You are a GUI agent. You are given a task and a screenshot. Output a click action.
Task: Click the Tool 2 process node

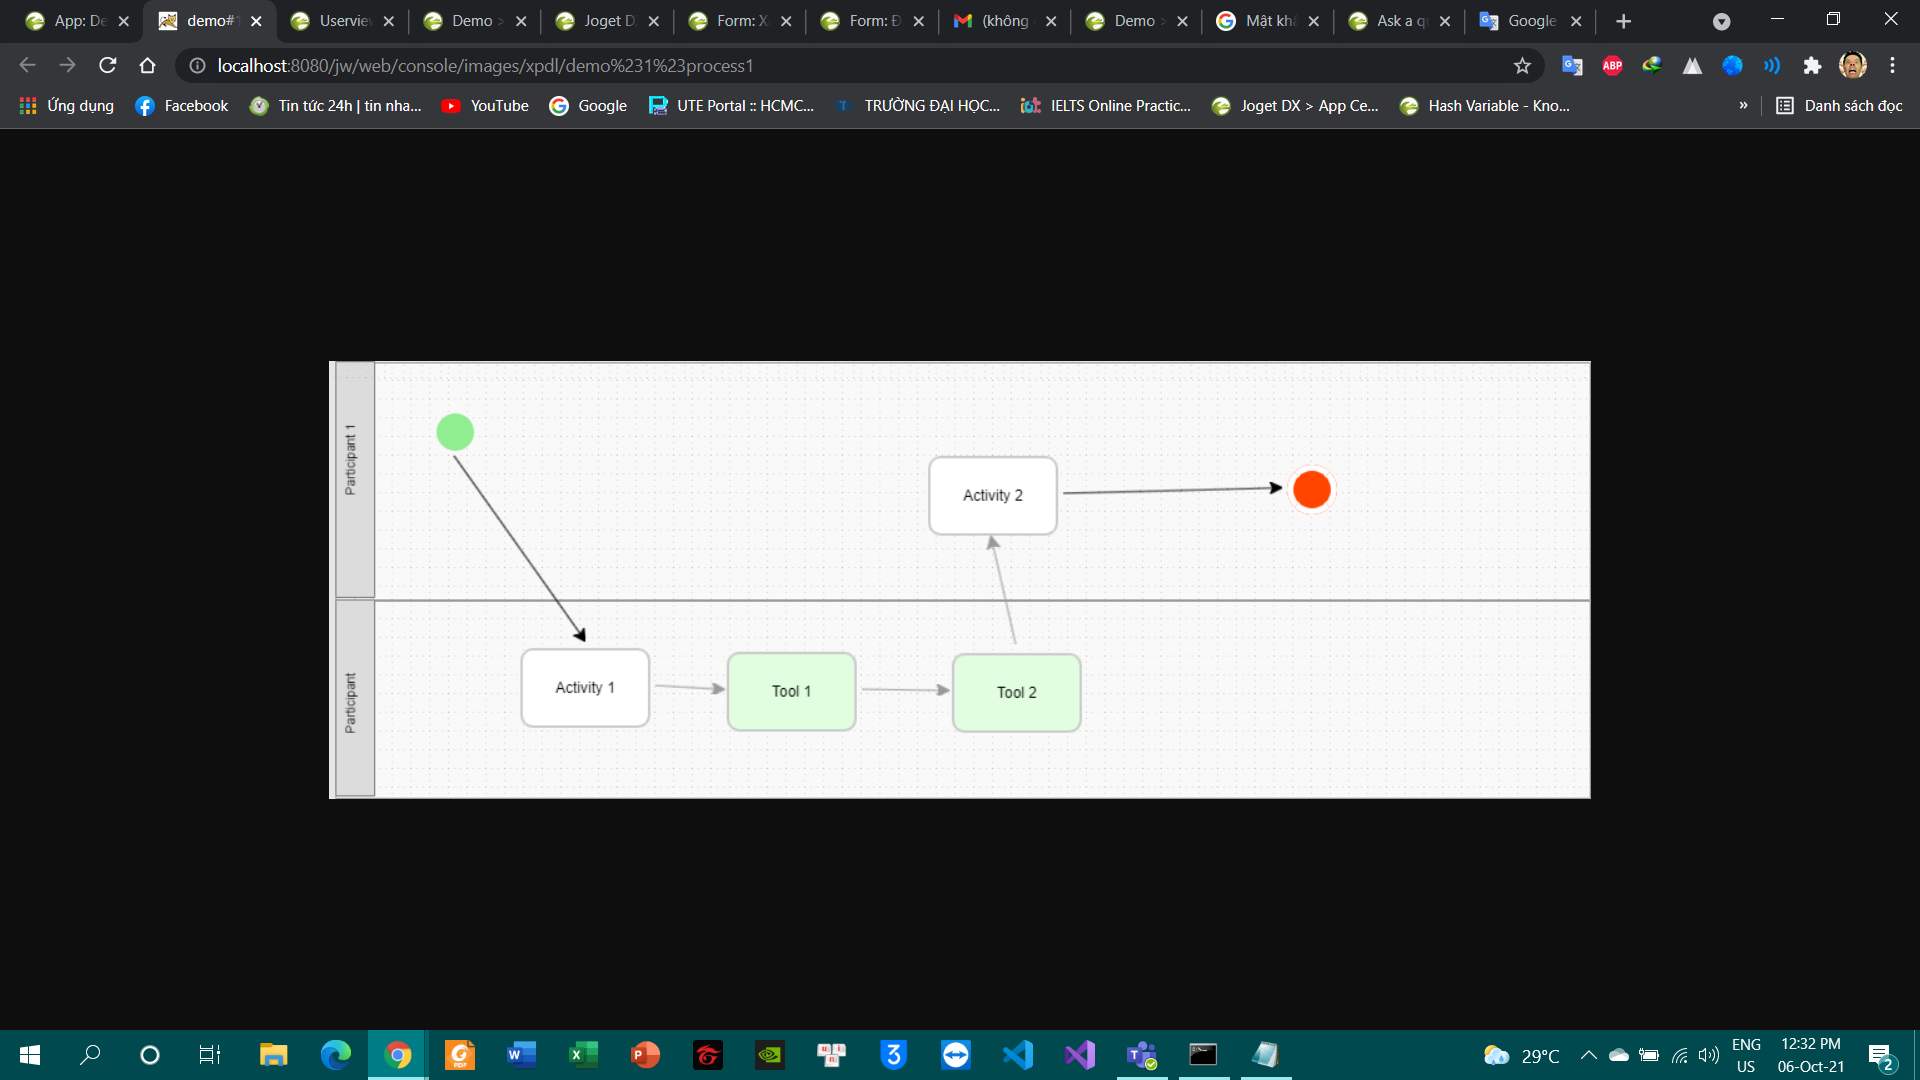point(1016,692)
